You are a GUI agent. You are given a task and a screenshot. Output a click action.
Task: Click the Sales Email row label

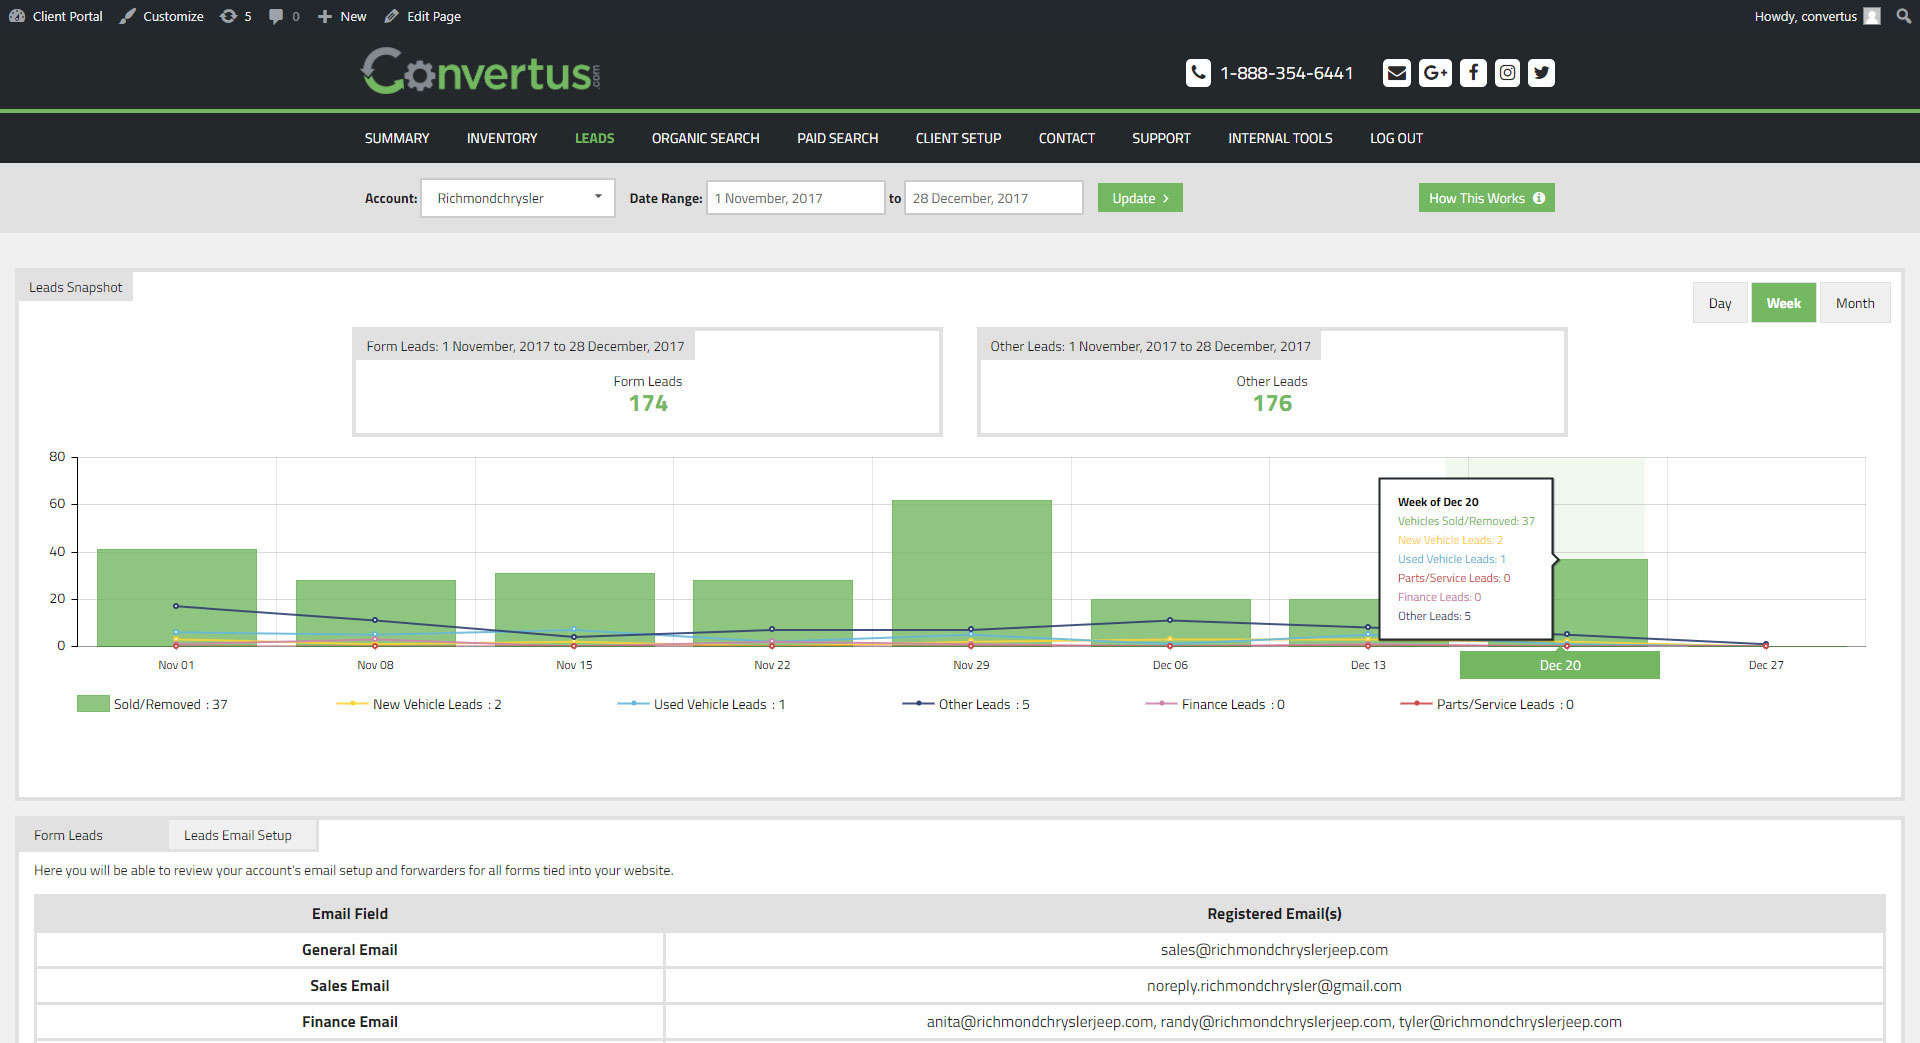point(350,986)
